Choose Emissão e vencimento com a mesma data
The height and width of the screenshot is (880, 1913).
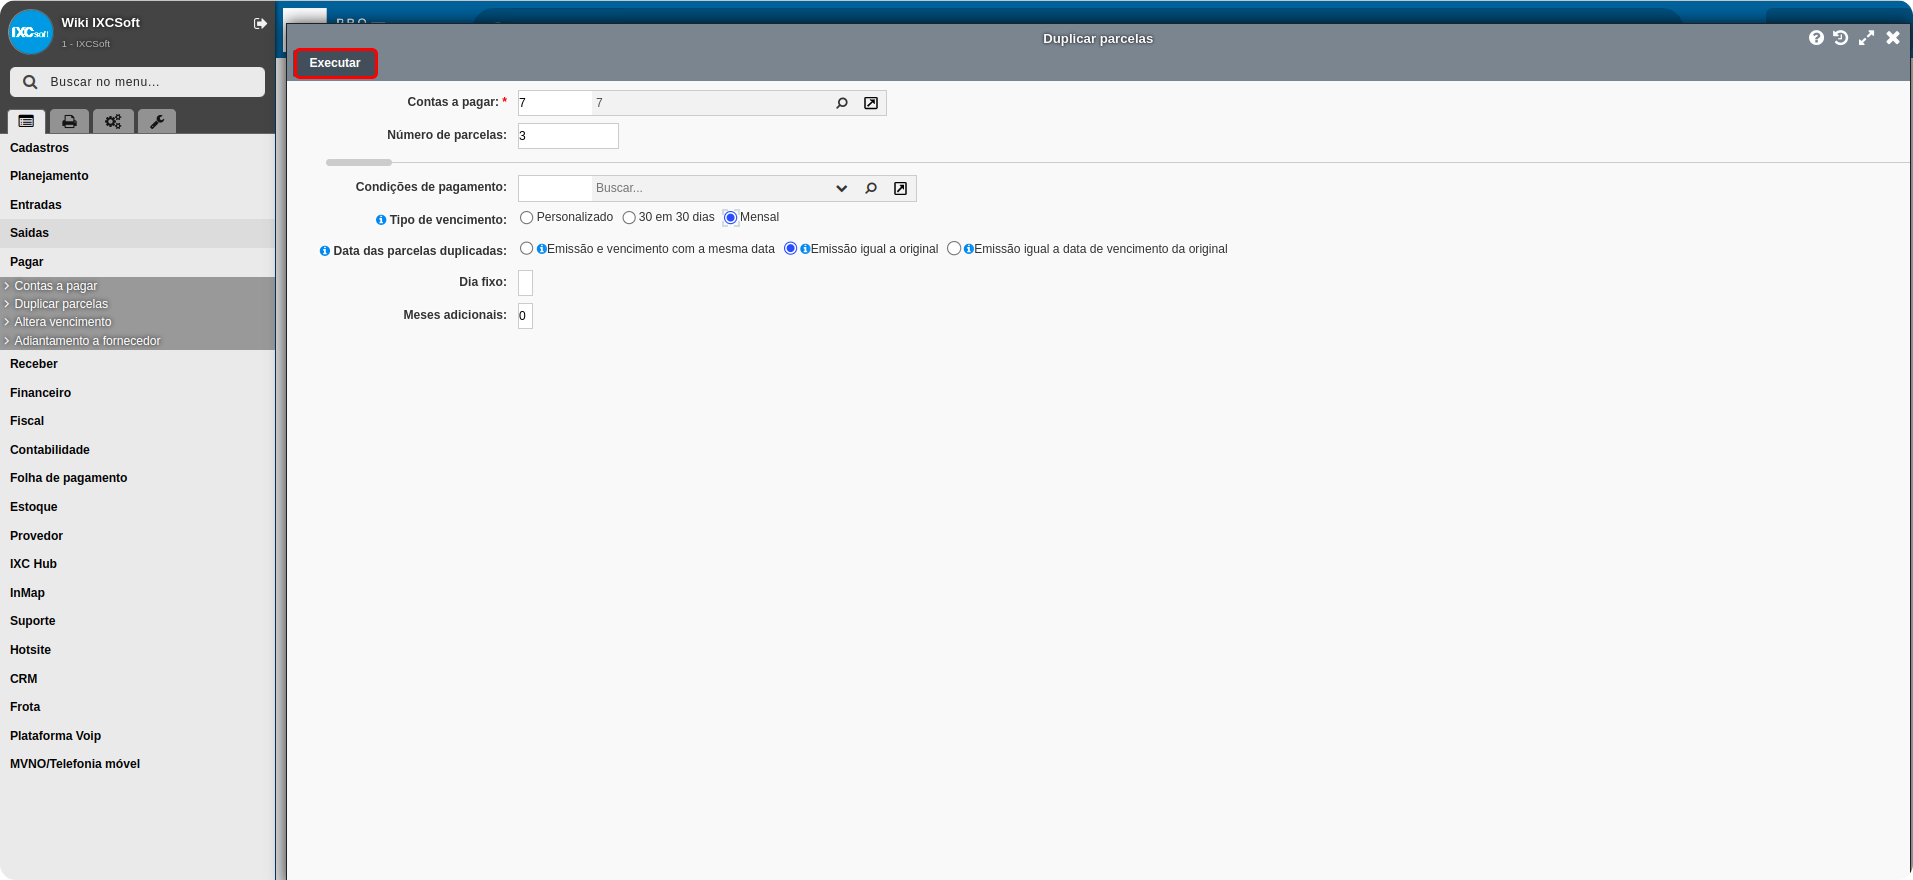527,249
